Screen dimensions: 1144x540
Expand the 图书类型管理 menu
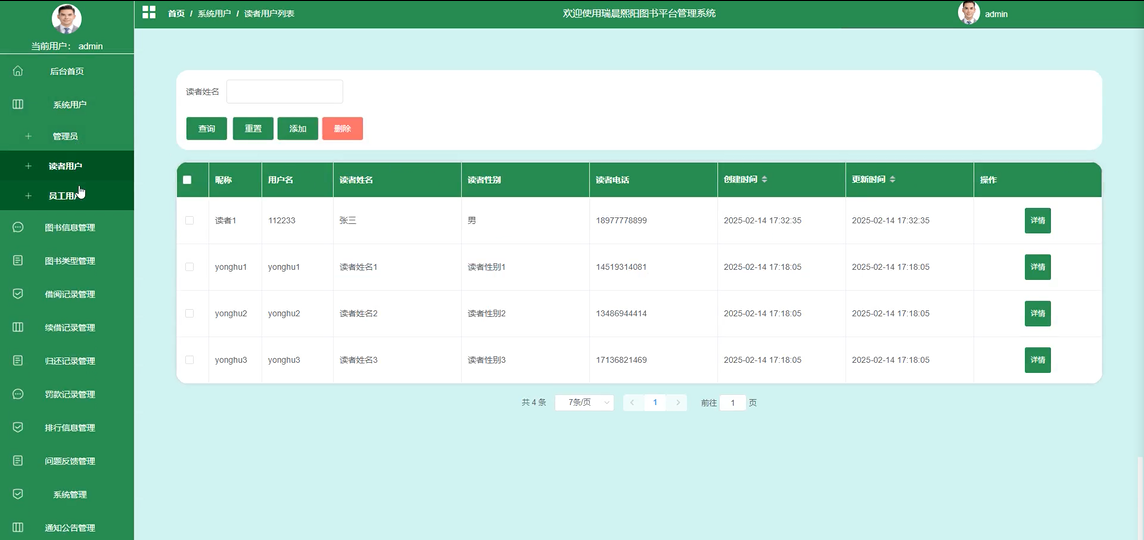67,261
